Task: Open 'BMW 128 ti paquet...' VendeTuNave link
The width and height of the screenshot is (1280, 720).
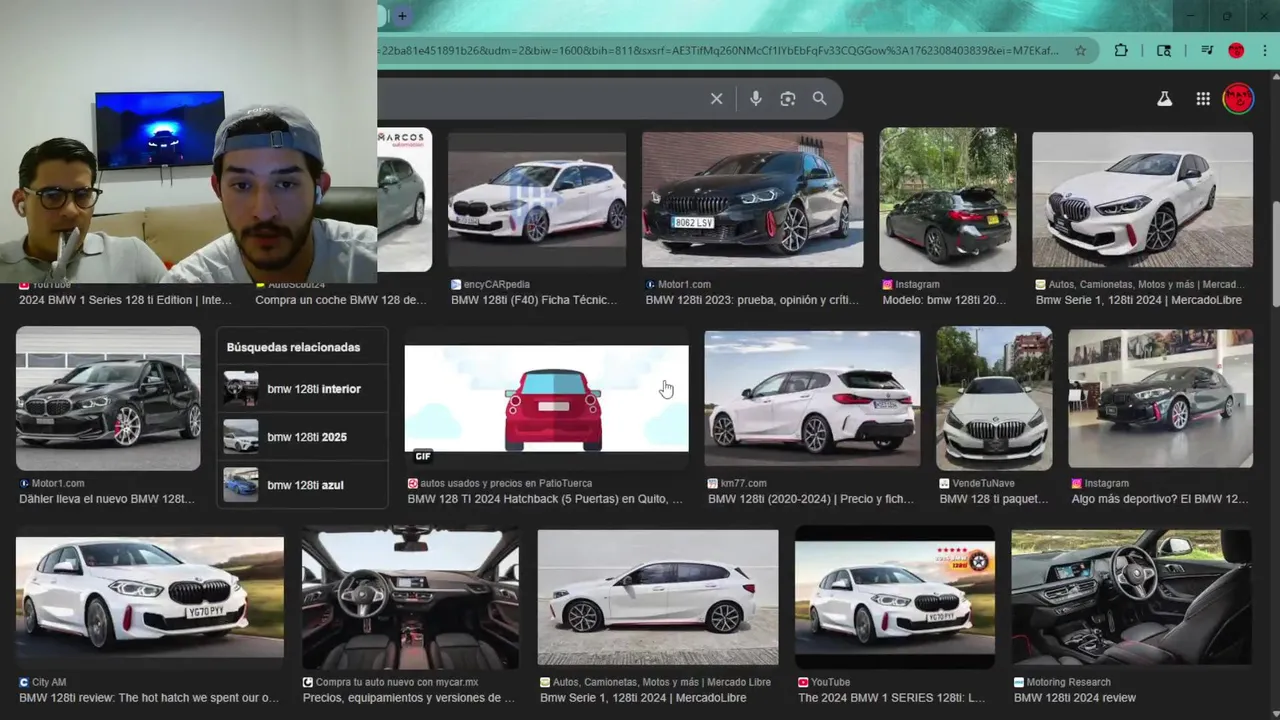Action: (x=994, y=499)
